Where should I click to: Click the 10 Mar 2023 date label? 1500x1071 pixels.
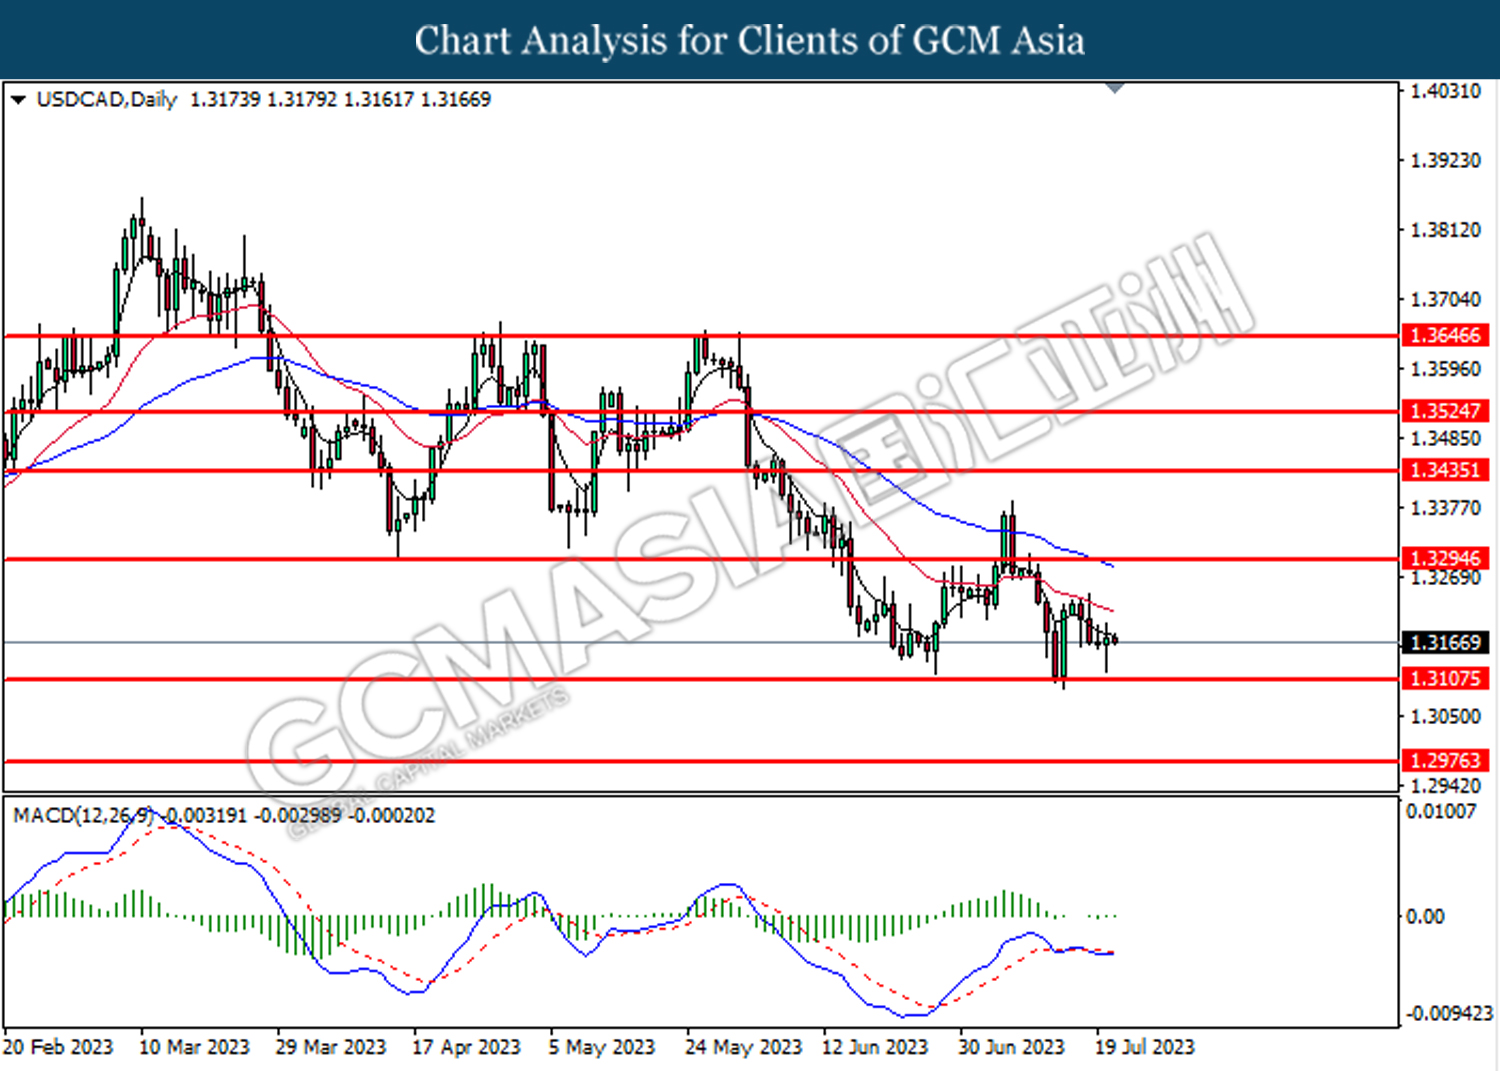point(194,1047)
